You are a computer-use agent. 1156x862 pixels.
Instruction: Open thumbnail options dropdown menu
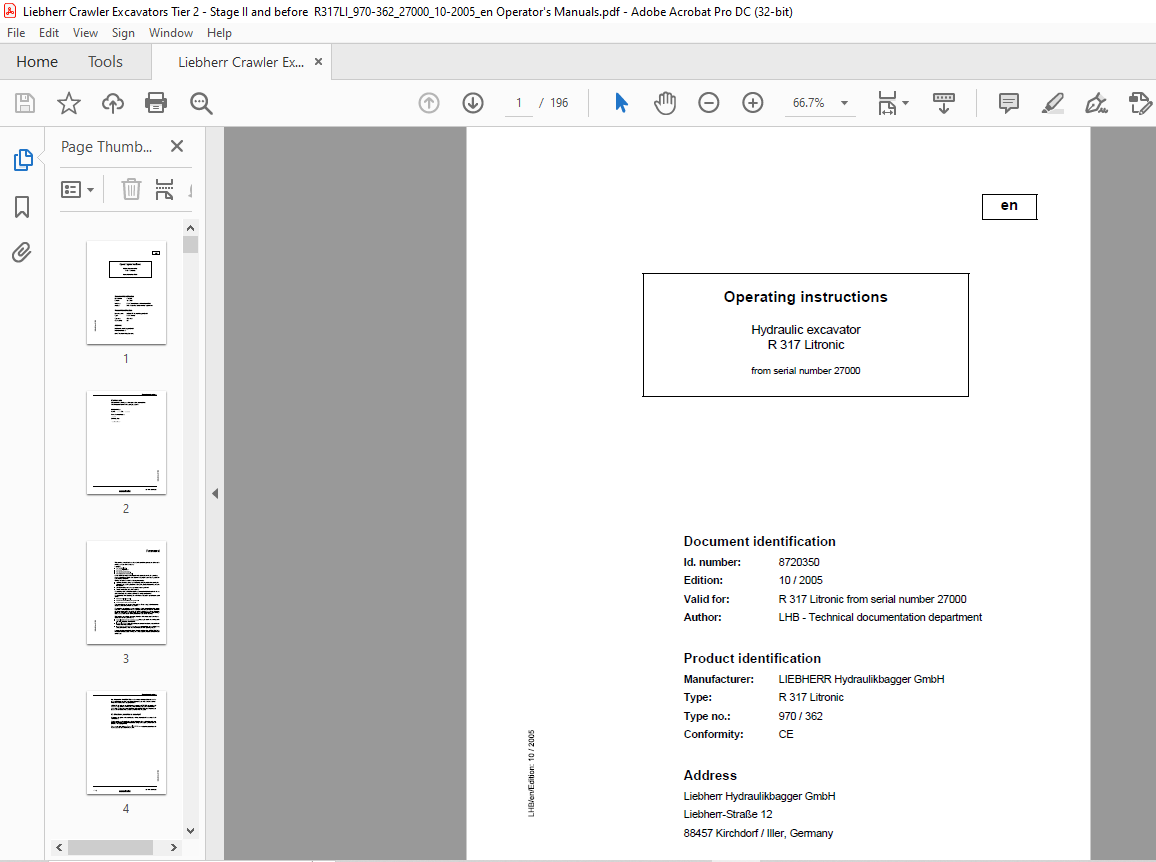[x=77, y=190]
